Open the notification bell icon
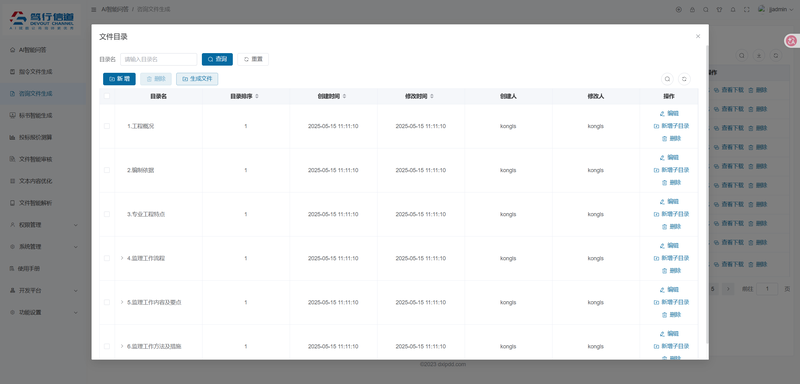 [733, 9]
